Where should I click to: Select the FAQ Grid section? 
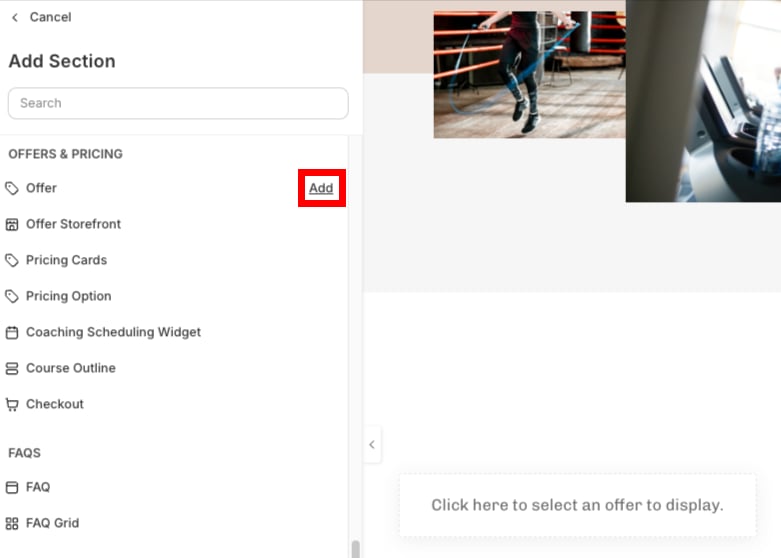[174, 523]
